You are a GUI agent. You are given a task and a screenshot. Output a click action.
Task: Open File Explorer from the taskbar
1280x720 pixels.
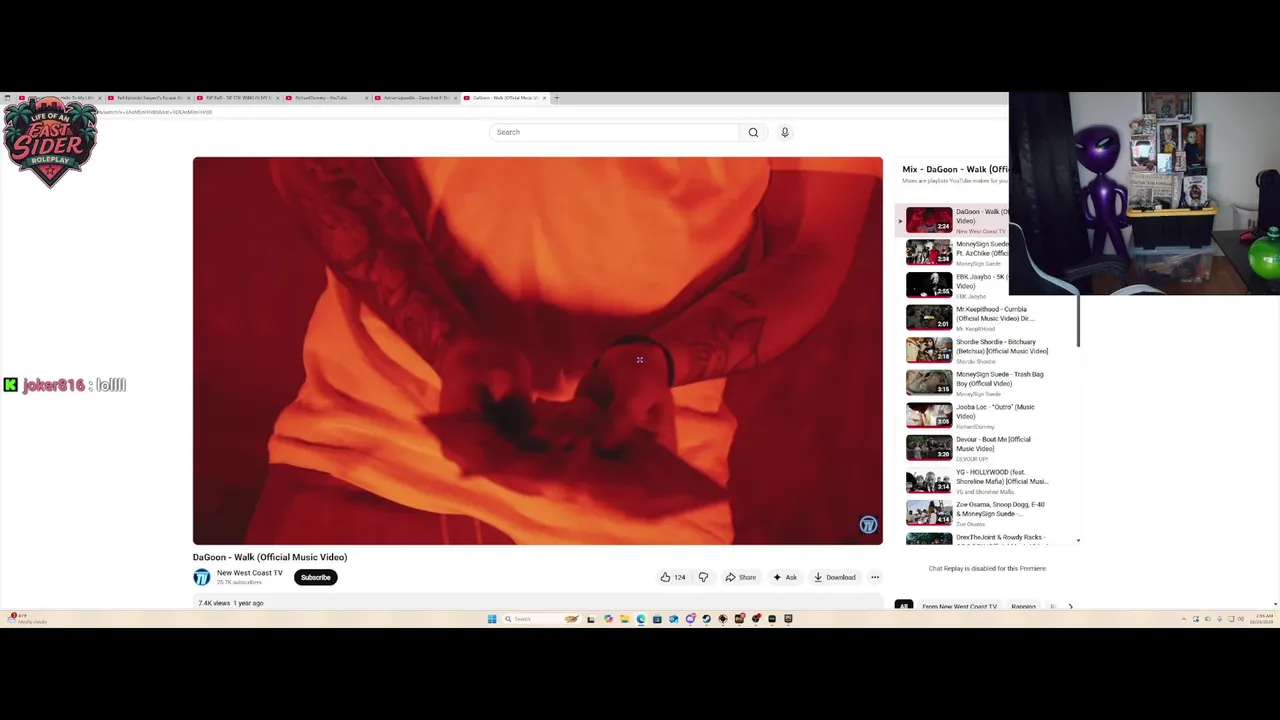[x=624, y=619]
